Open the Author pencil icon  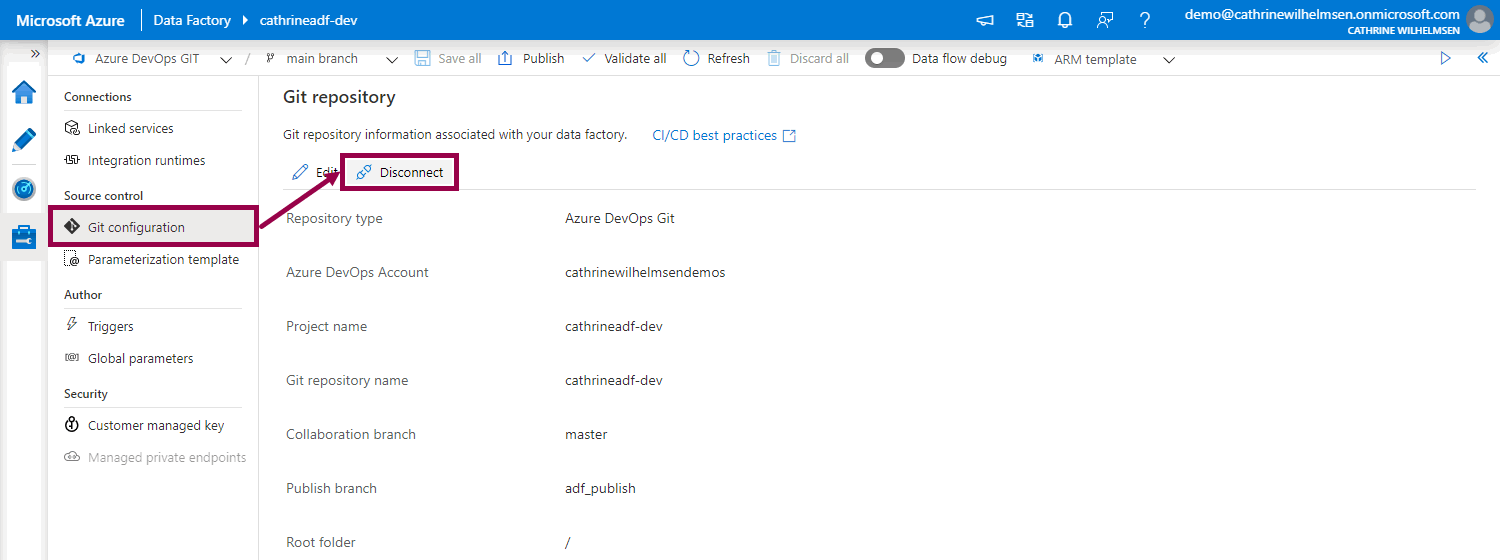click(24, 140)
